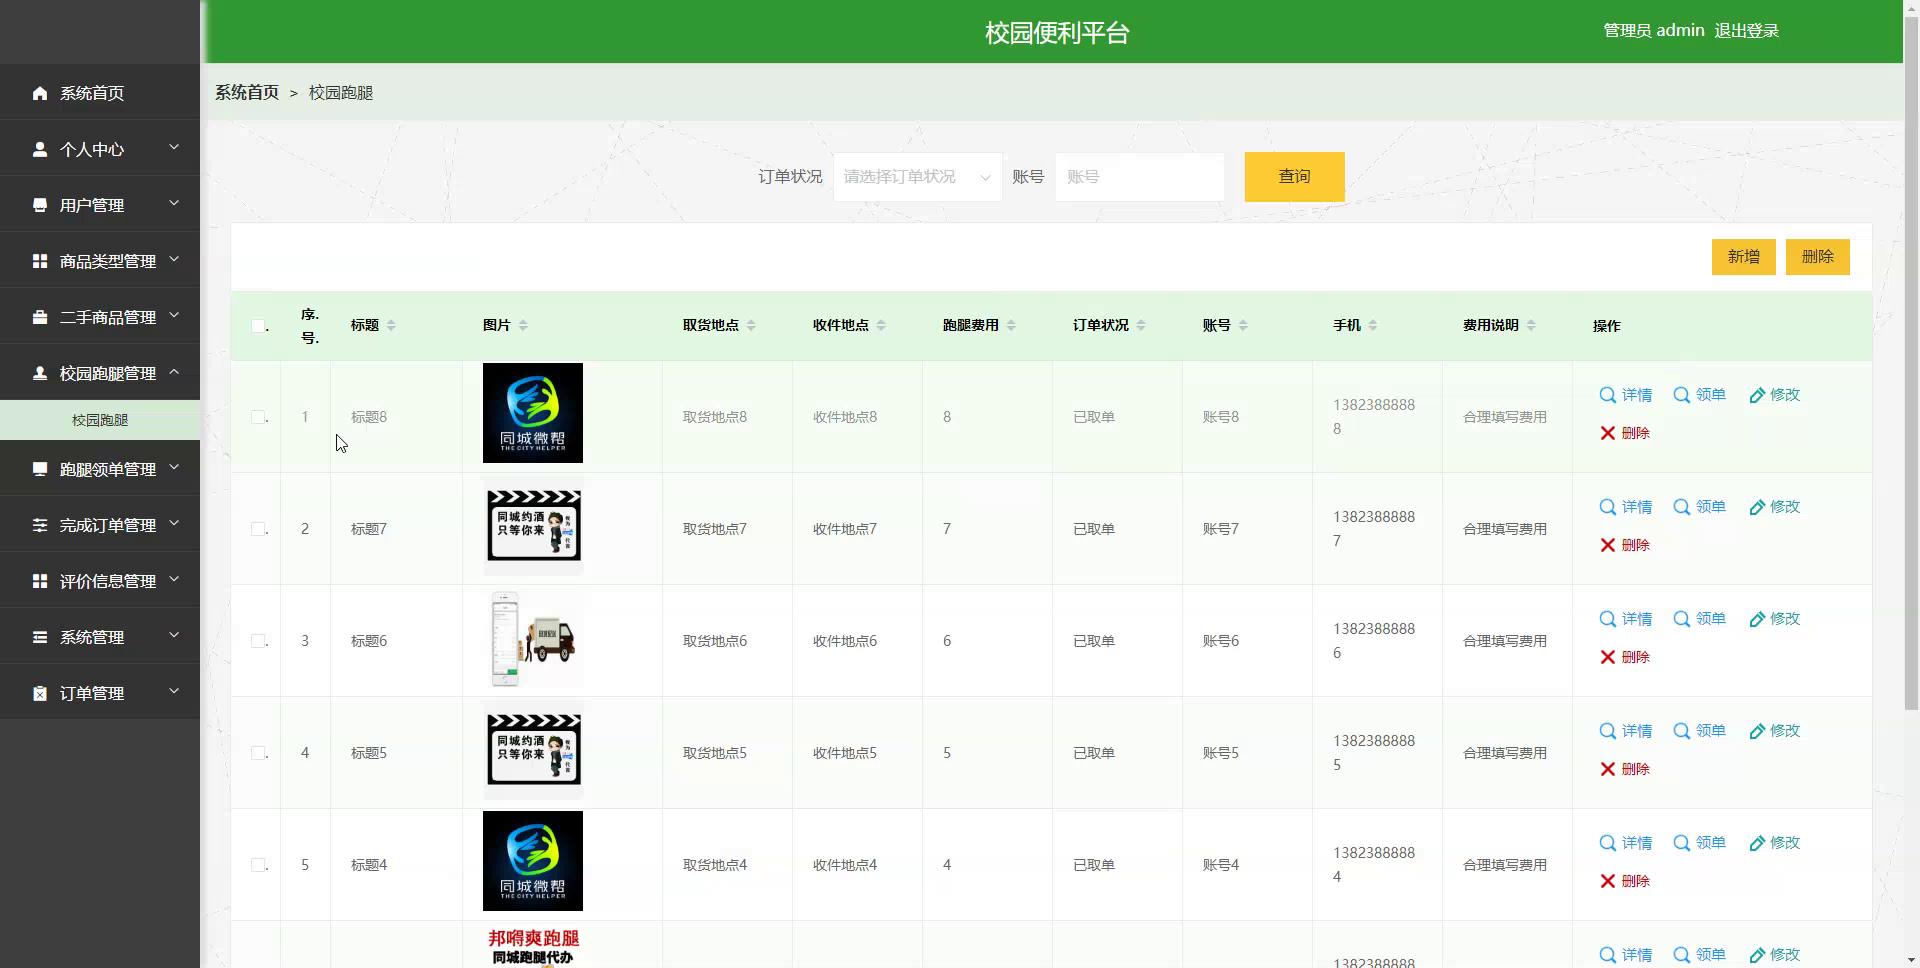1920x968 pixels.
Task: Click 领单 for row 标题8
Action: coord(1700,395)
